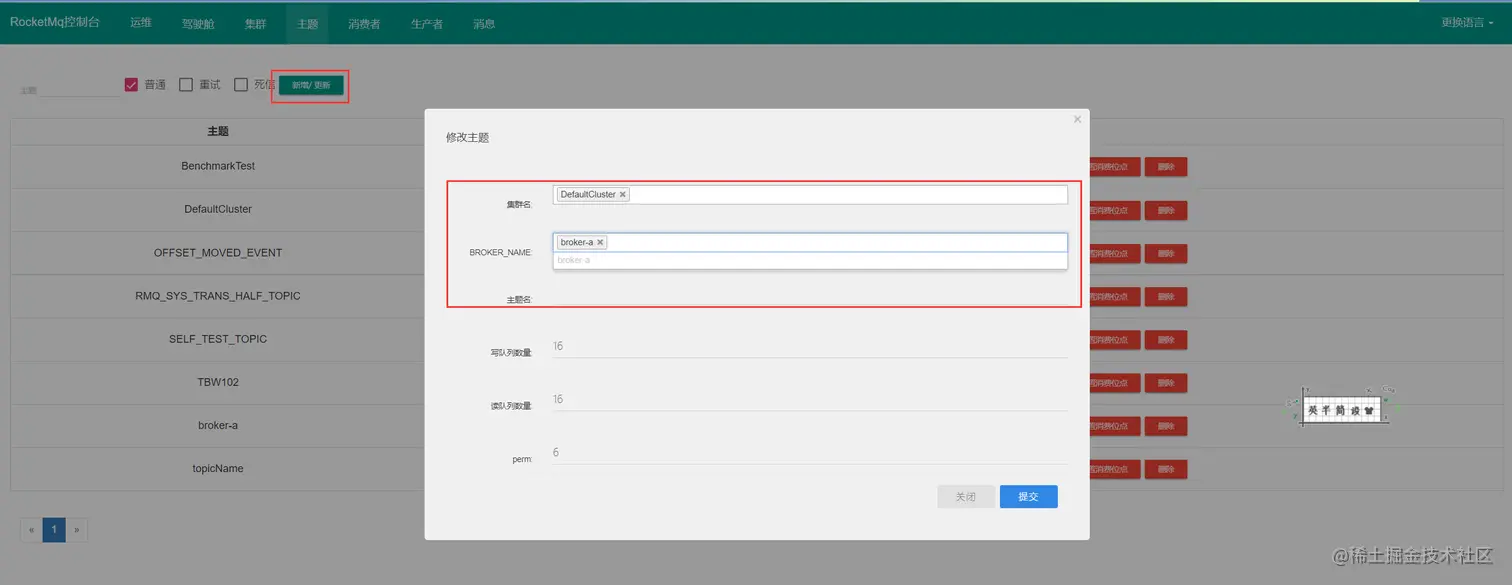Go to next page with » arrow
Screen dimensions: 1512x585
76,530
